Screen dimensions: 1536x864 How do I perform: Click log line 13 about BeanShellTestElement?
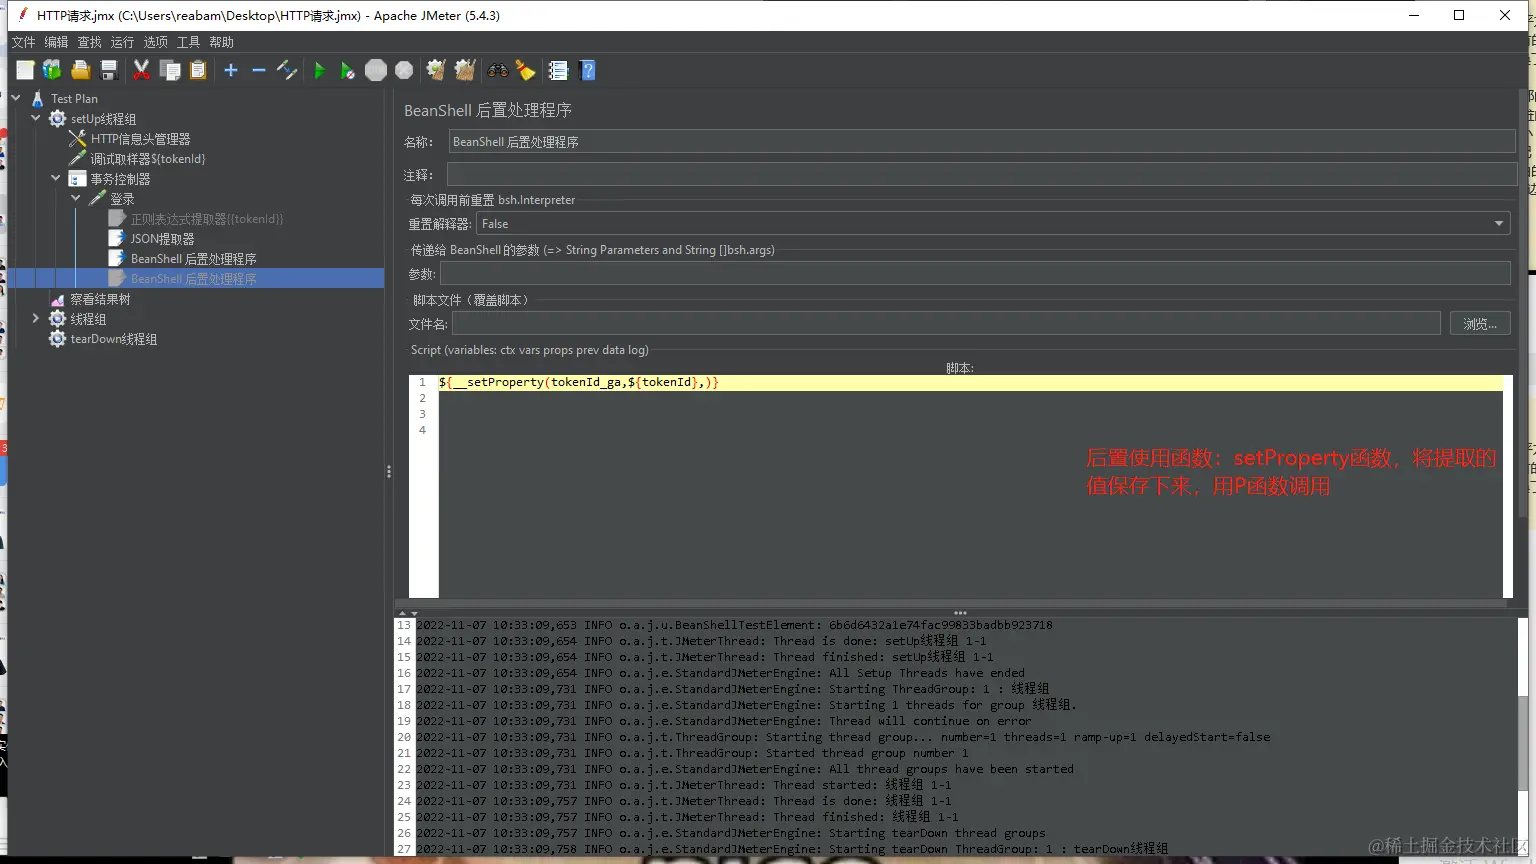click(x=734, y=625)
